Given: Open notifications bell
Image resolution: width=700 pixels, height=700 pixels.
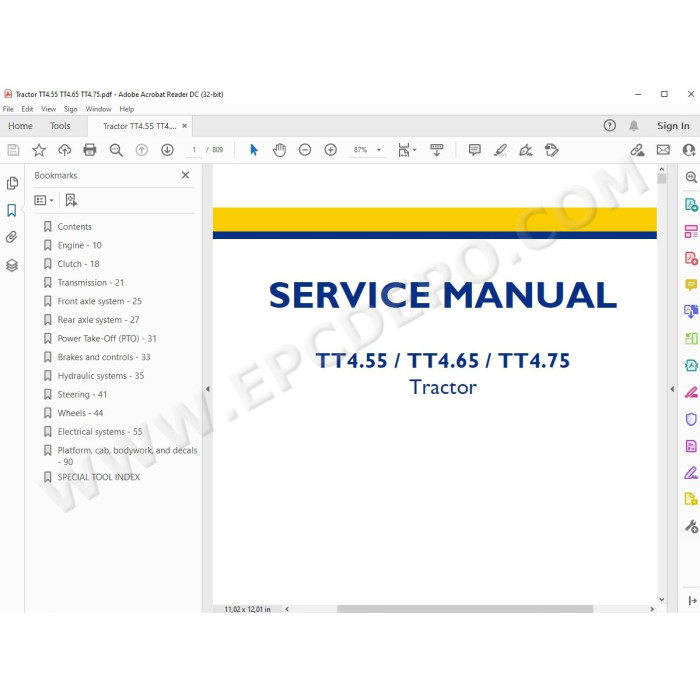Looking at the screenshot, I should click(633, 126).
